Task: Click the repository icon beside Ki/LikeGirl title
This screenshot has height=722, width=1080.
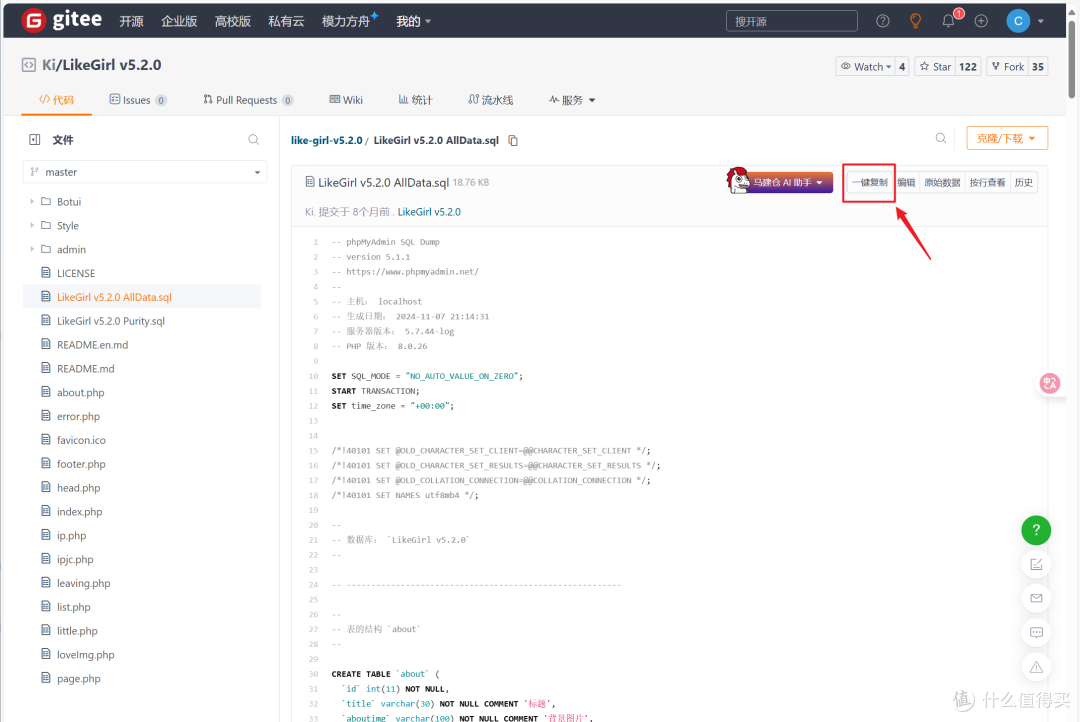Action: (28, 65)
